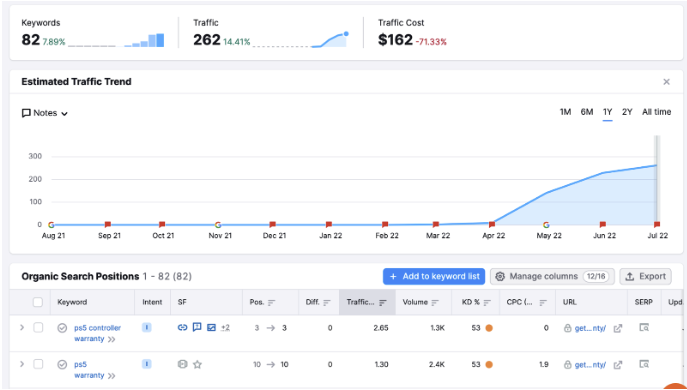The image size is (687, 390).
Task: Click the red flag note at Feb 22
Action: [x=385, y=225]
